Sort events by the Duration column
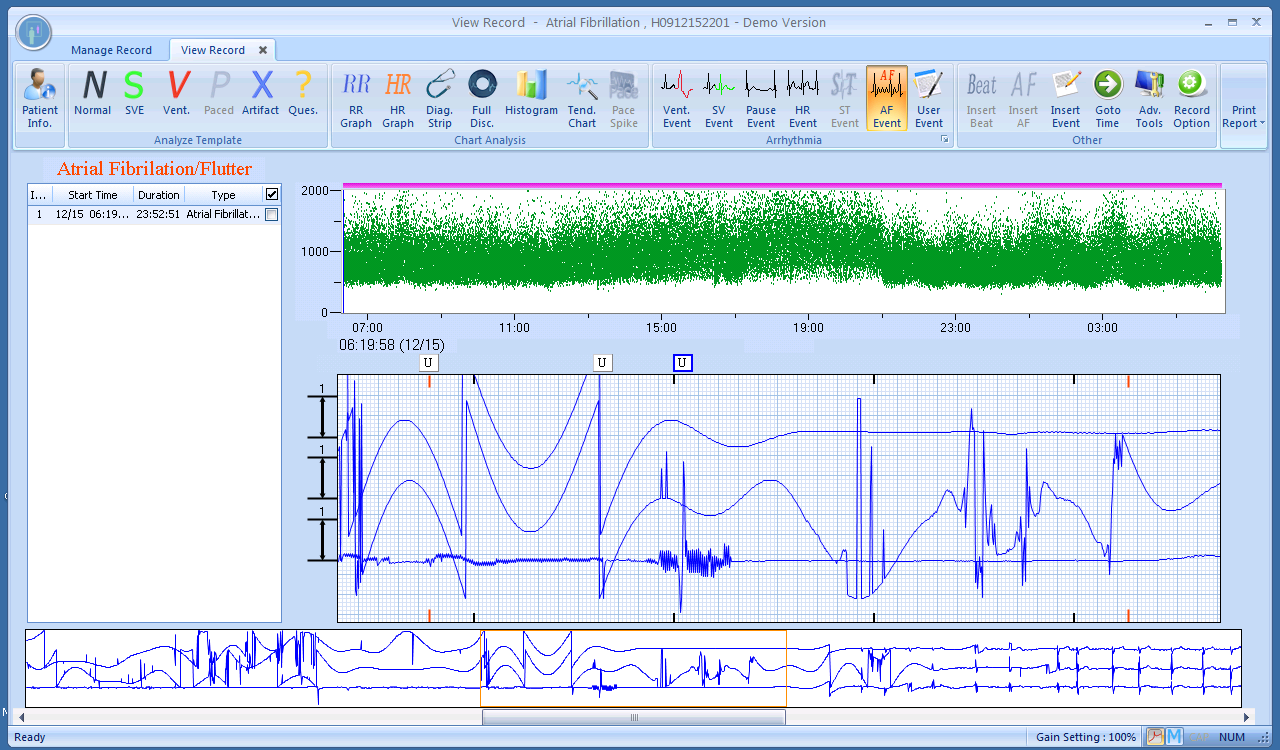The image size is (1280, 750). click(x=159, y=195)
